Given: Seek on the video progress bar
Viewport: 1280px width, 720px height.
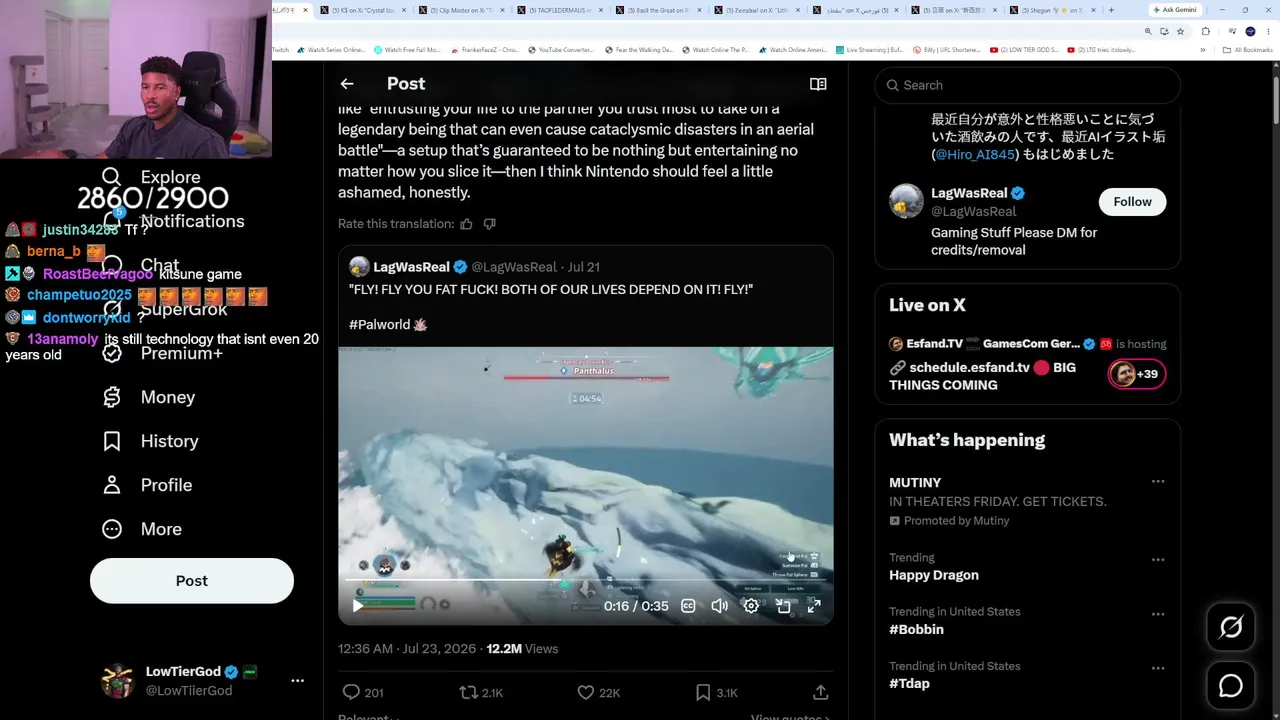Looking at the screenshot, I should (586, 580).
